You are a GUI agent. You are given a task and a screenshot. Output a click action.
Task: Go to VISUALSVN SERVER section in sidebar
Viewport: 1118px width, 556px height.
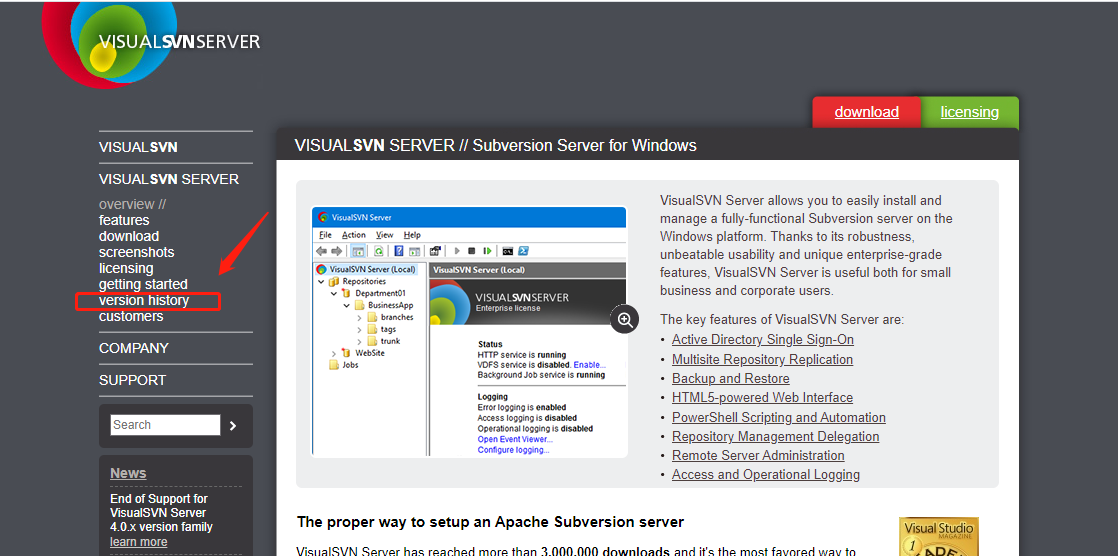(169, 179)
